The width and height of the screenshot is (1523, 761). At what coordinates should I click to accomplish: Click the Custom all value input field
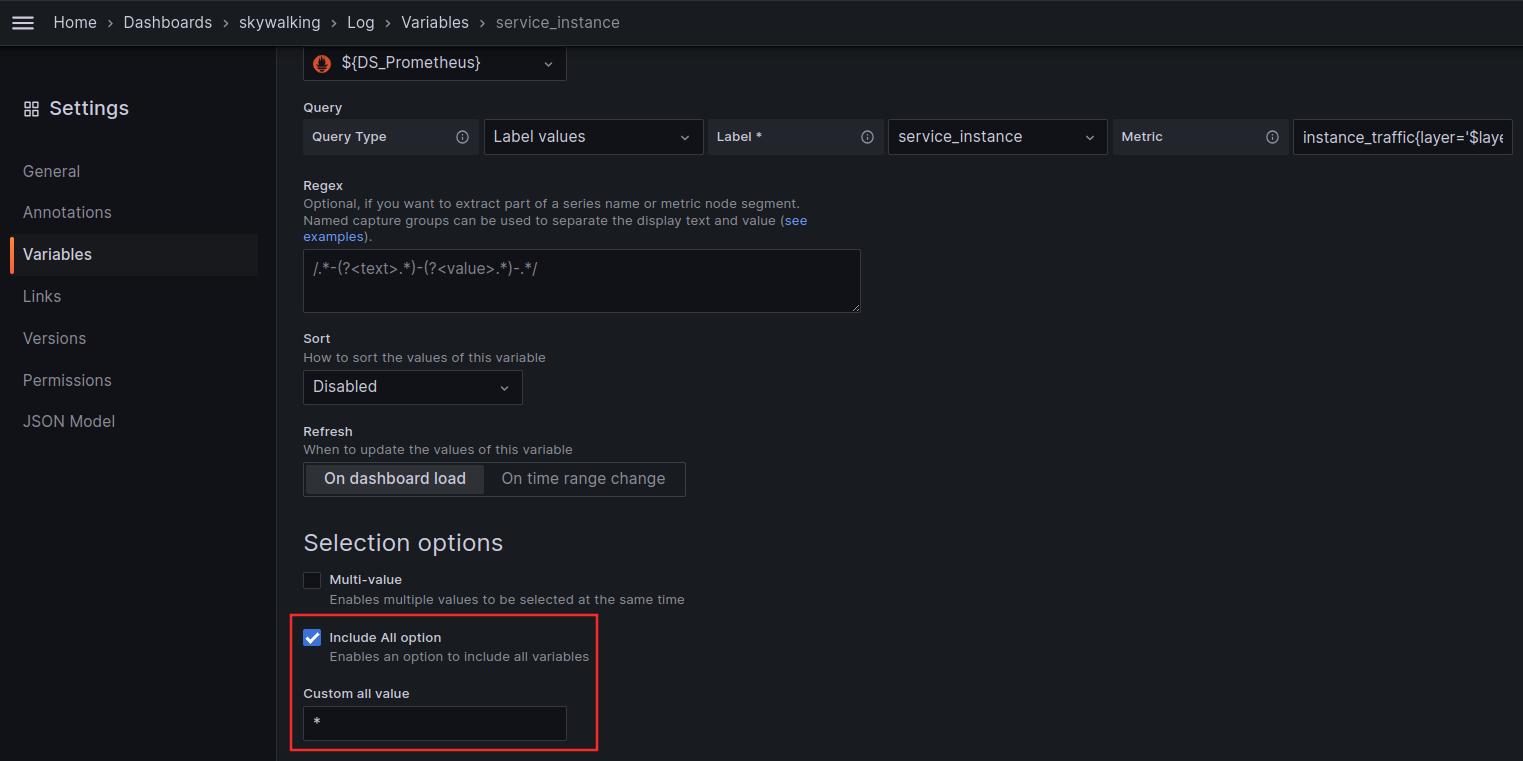click(x=434, y=723)
